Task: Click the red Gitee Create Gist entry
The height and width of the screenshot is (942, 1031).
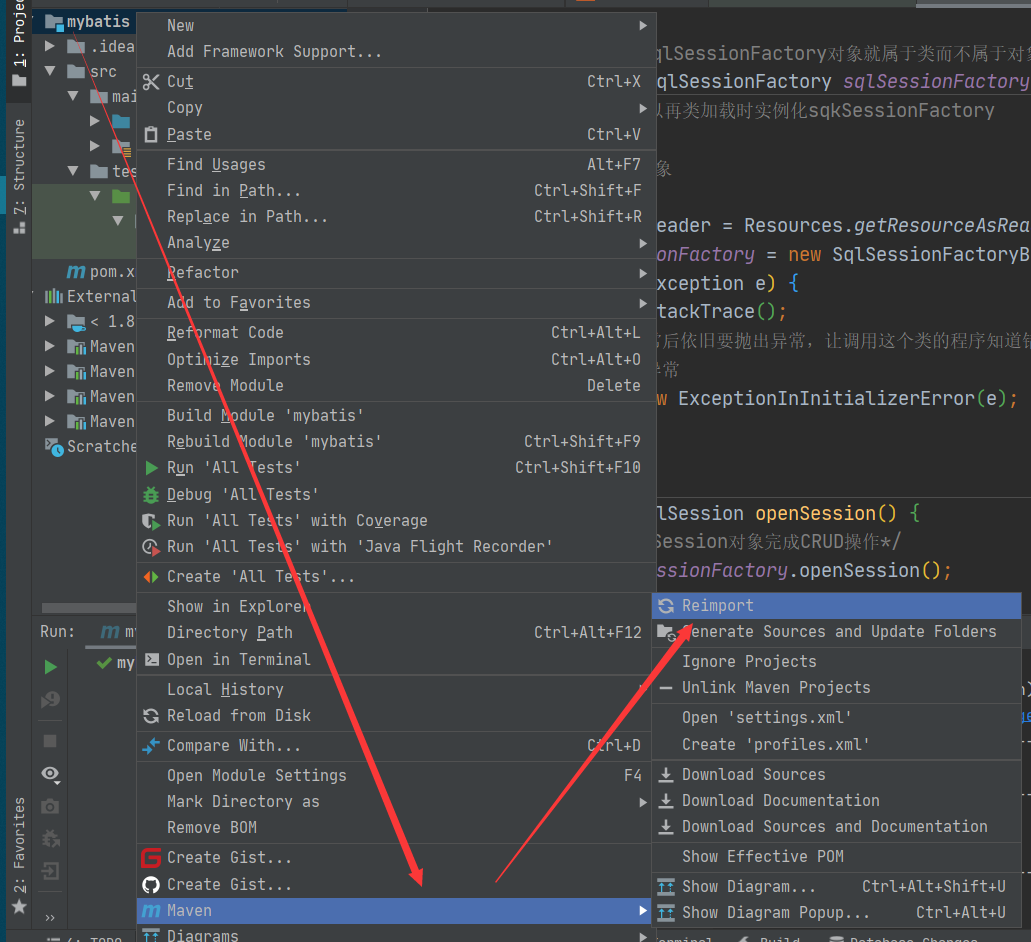Action: pos(229,857)
